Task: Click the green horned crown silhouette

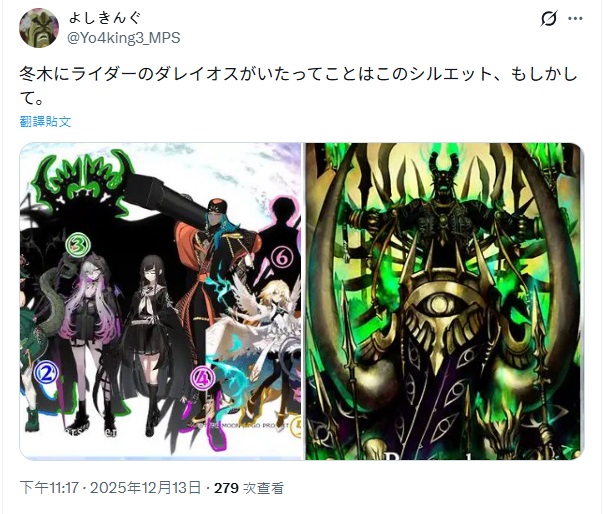Action: (85, 177)
